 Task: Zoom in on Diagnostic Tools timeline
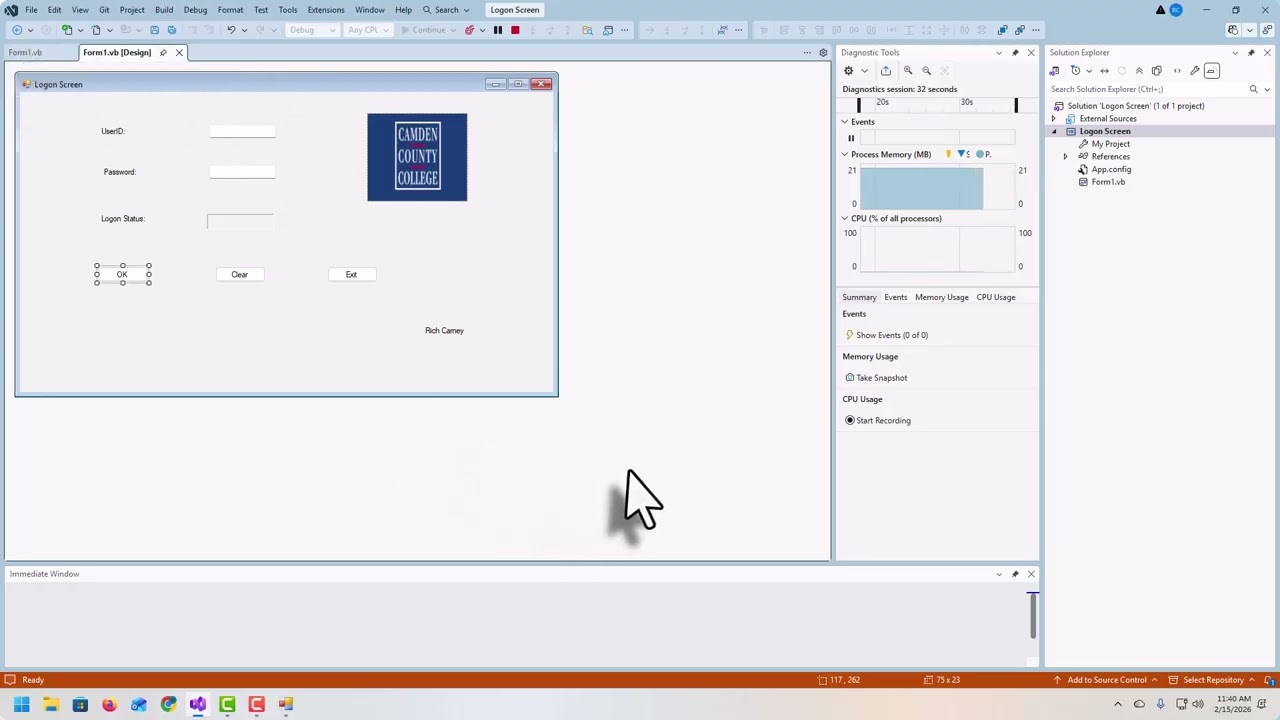tap(908, 71)
